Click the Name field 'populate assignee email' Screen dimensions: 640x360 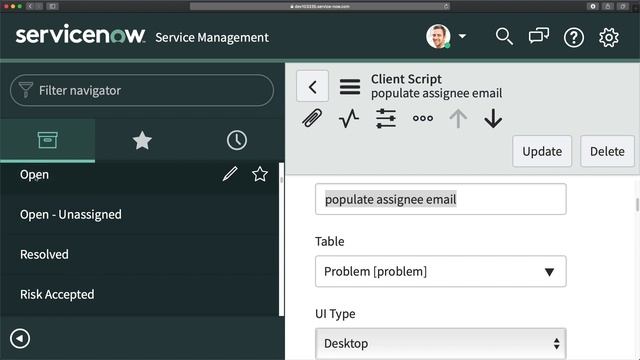click(440, 199)
